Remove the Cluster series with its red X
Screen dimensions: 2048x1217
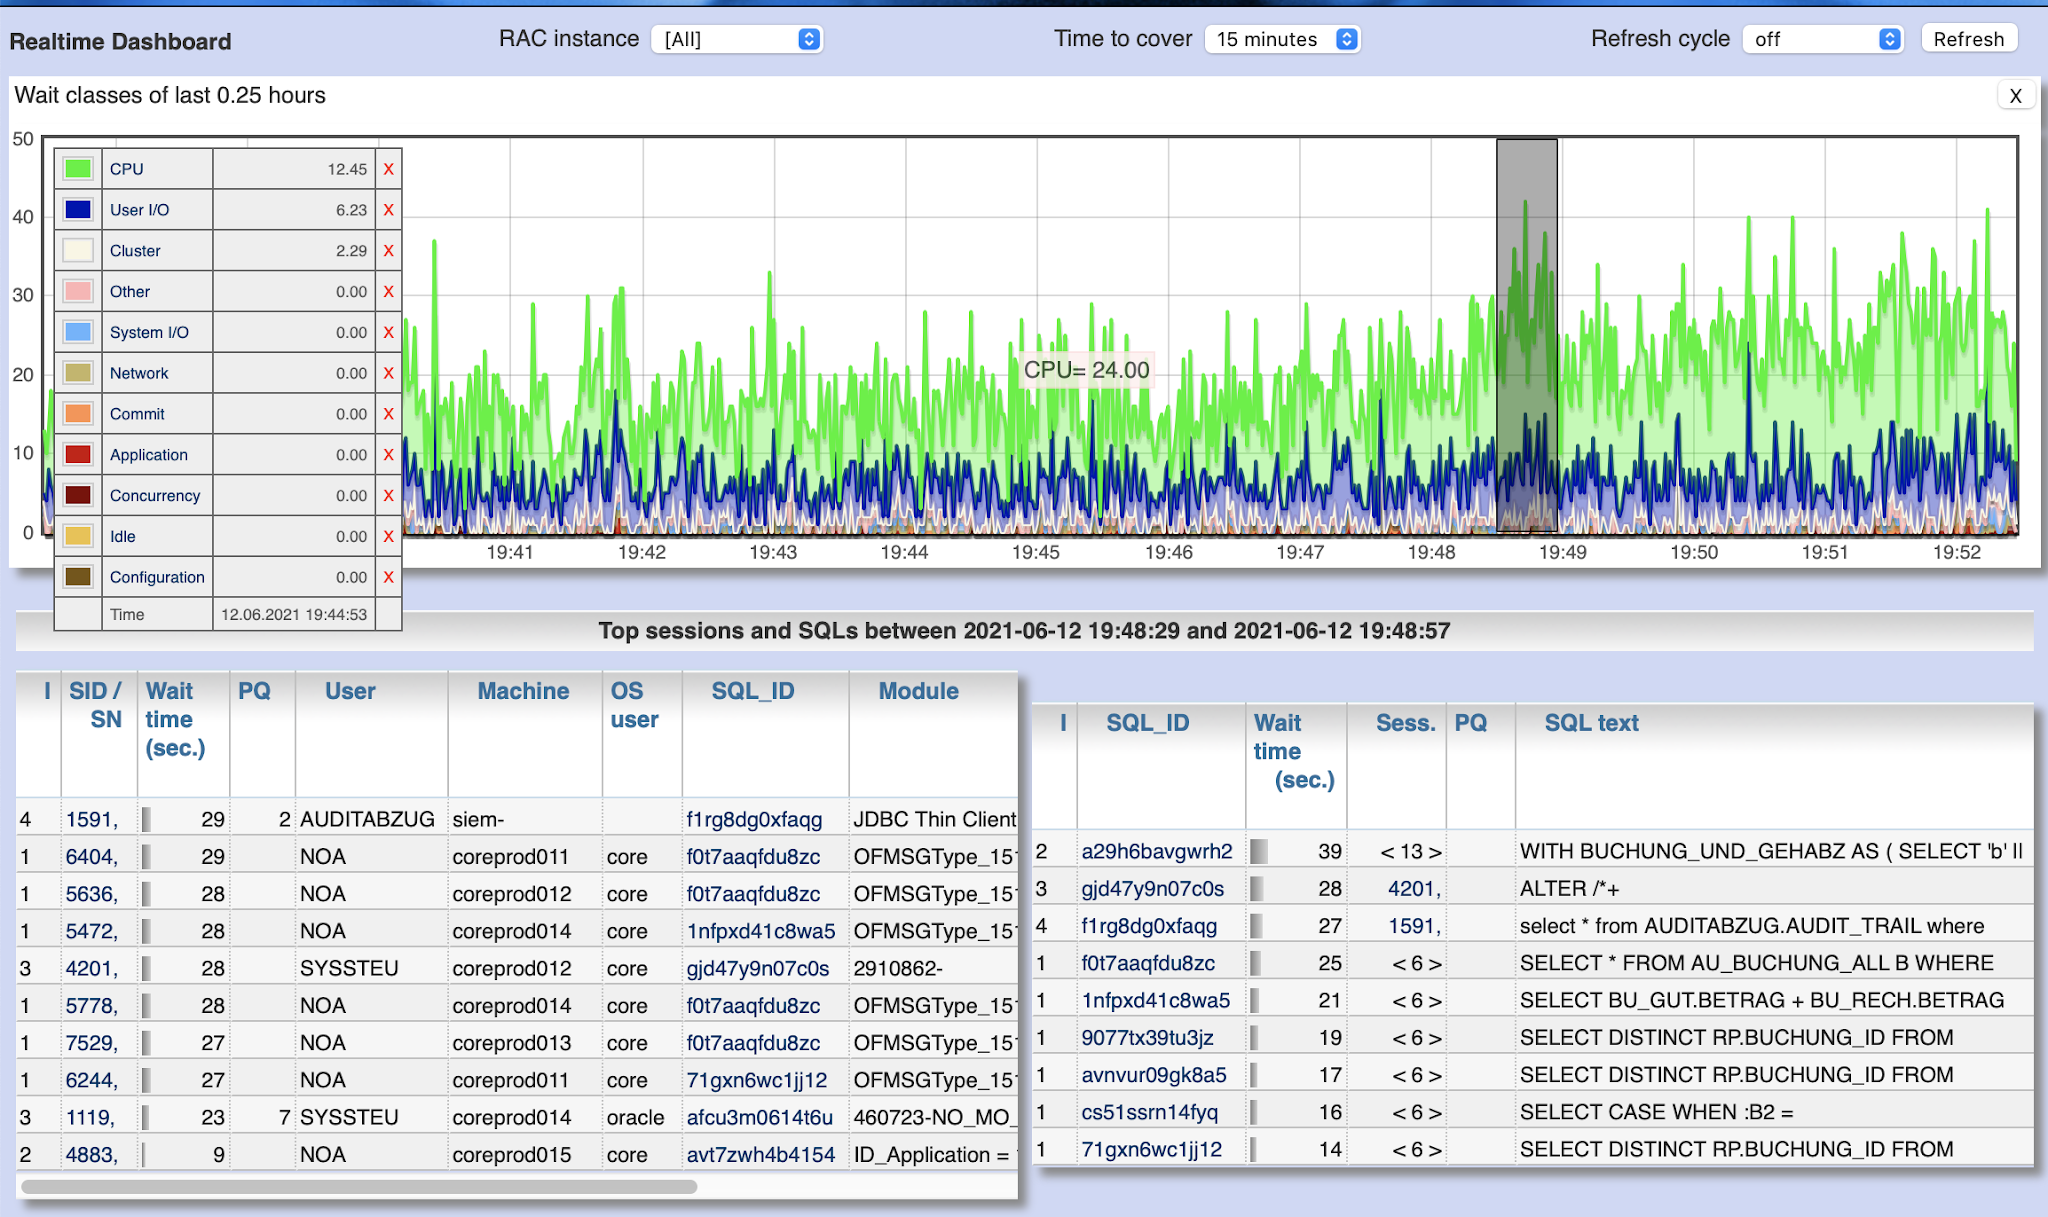click(388, 250)
